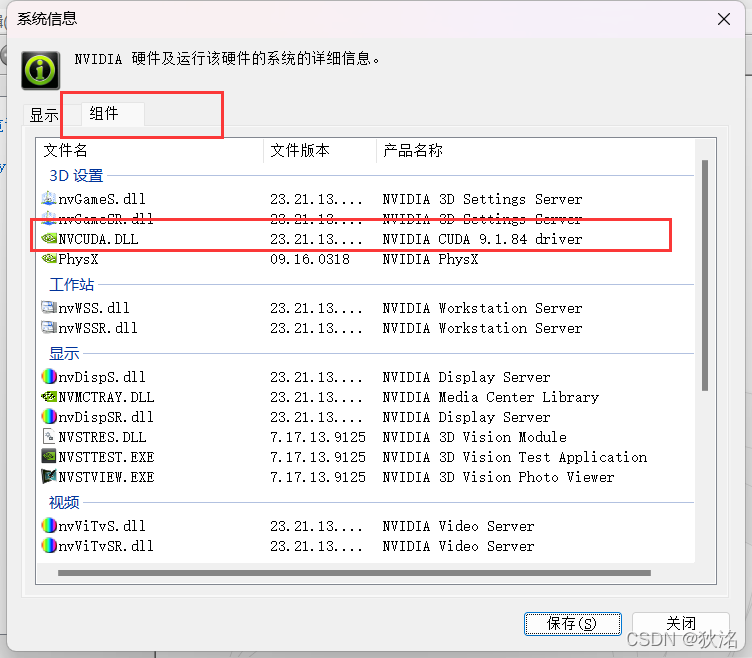Select the NVSTVIEW.EXE file name
This screenshot has width=752, height=658.
pyautogui.click(x=106, y=477)
